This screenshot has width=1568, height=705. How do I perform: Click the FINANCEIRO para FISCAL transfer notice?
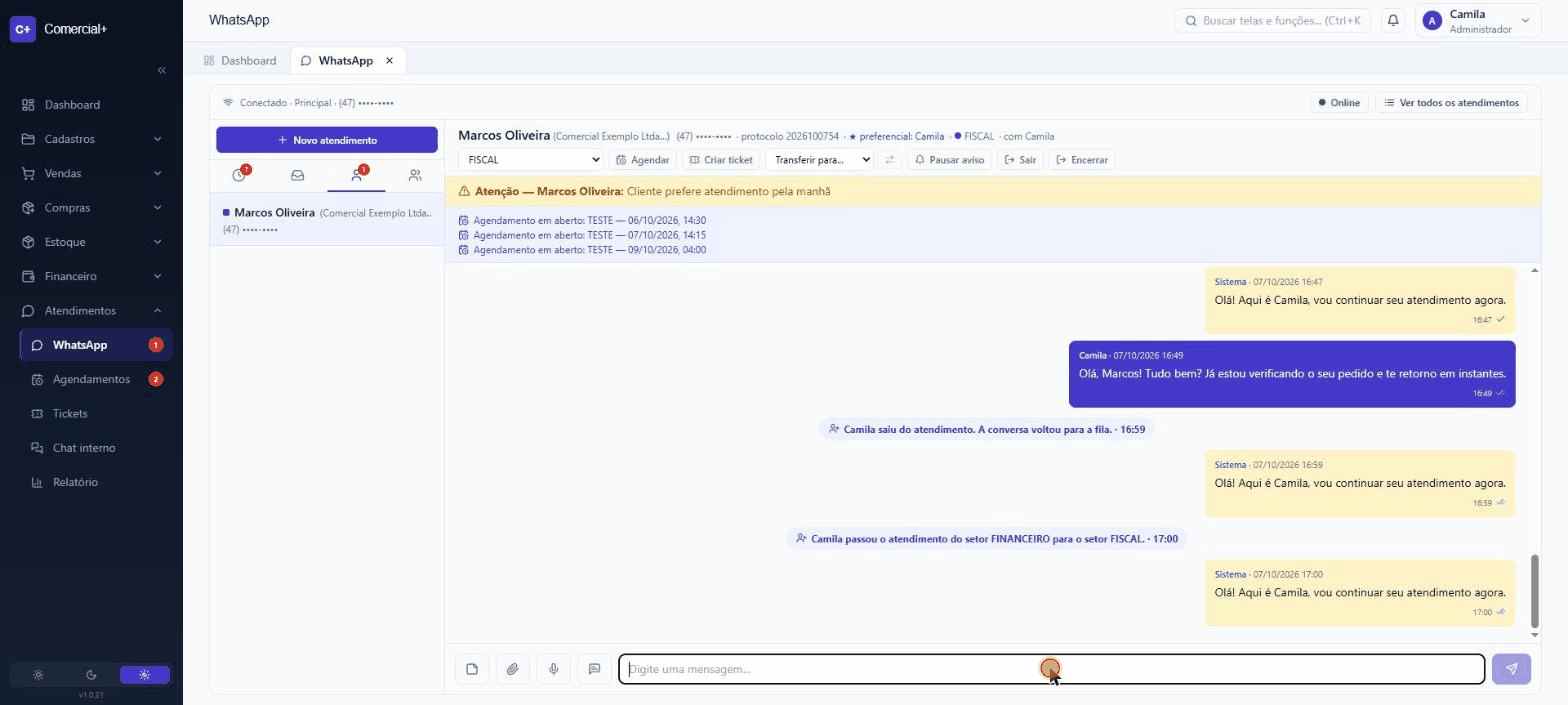click(x=986, y=539)
